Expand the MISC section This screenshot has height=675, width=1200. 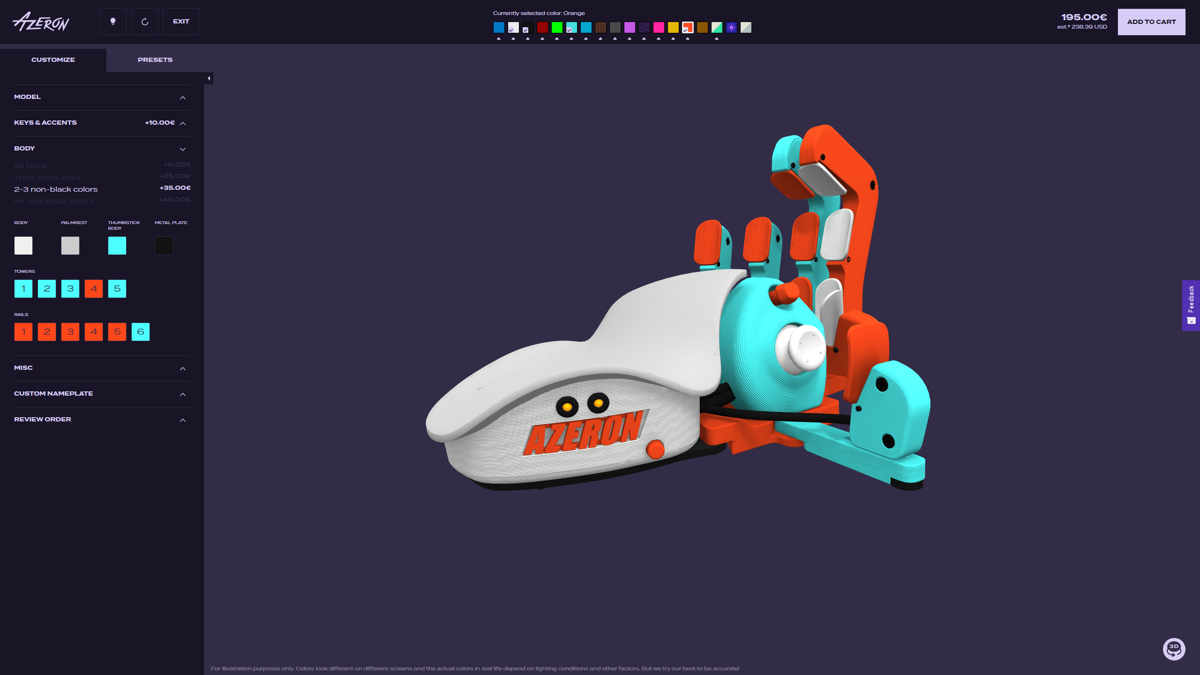[100, 368]
